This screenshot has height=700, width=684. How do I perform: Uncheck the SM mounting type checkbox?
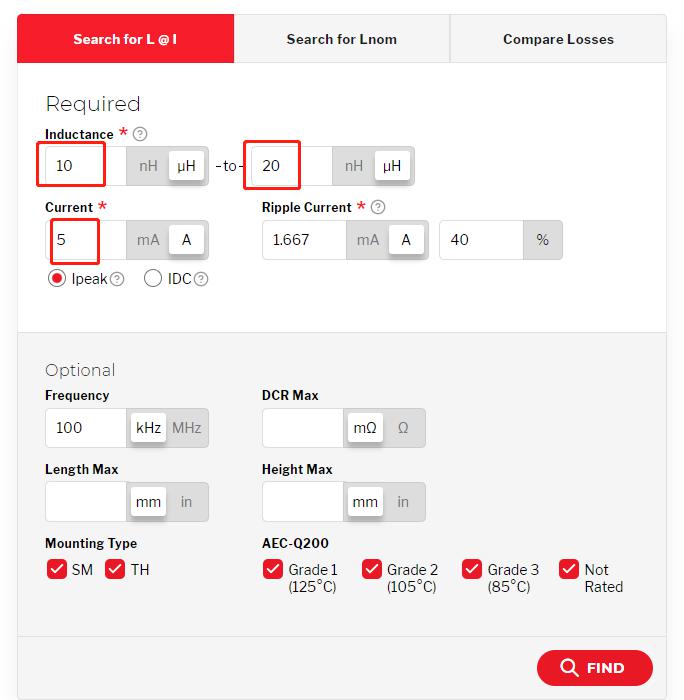point(57,570)
